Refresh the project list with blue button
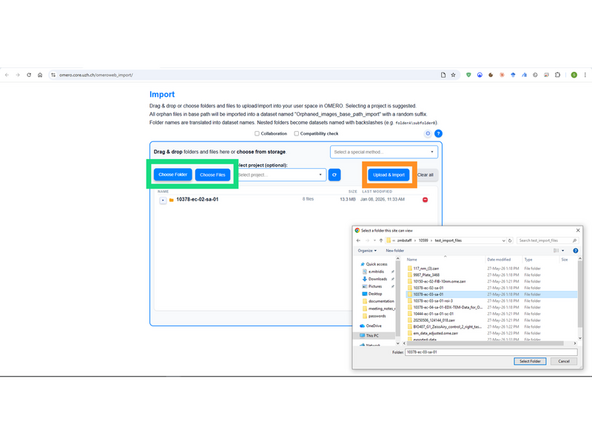This screenshot has height=444, width=592. (x=335, y=175)
